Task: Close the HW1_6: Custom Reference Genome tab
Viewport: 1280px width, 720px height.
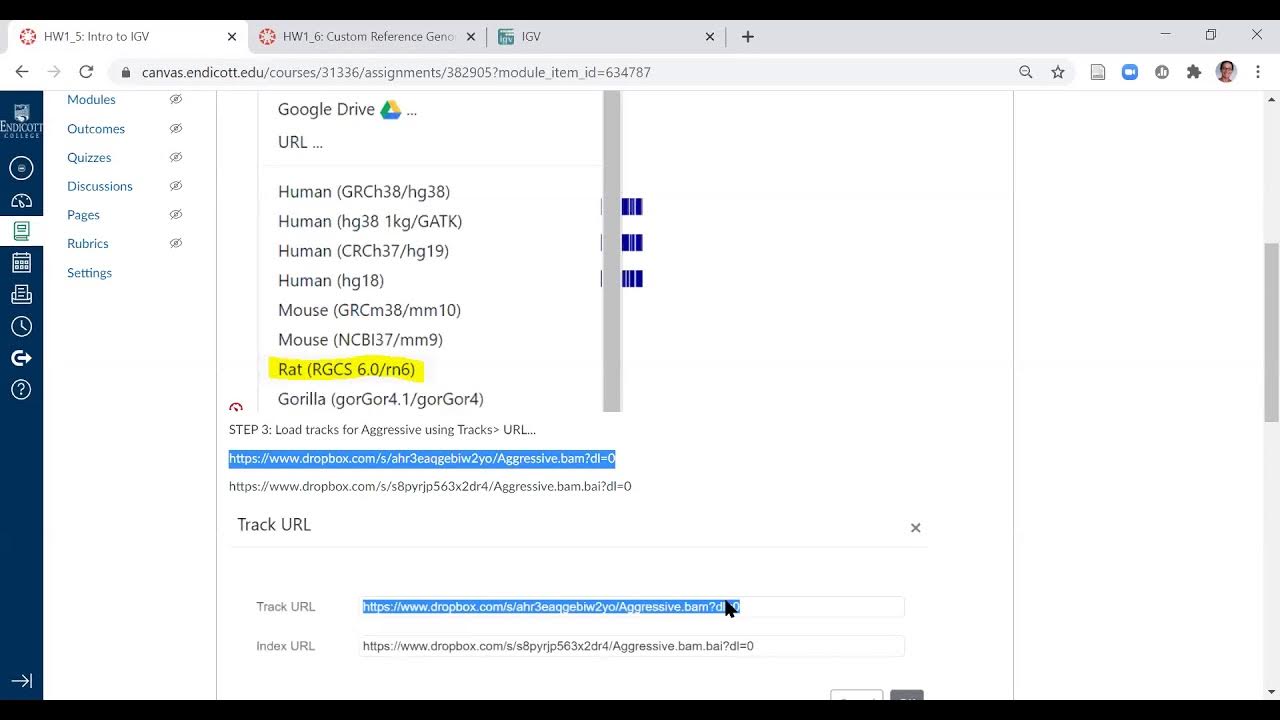Action: click(x=471, y=36)
